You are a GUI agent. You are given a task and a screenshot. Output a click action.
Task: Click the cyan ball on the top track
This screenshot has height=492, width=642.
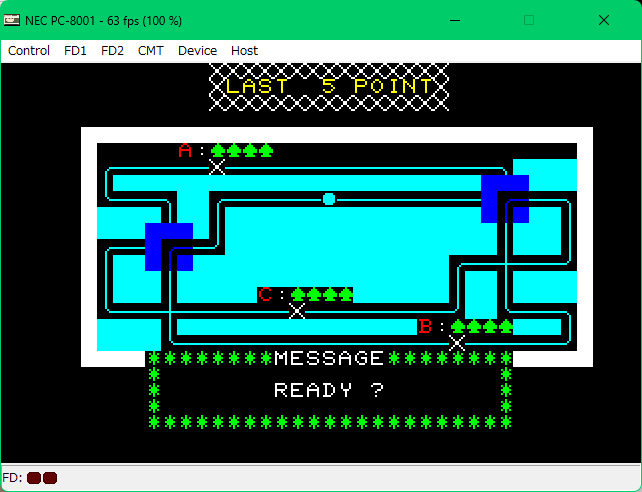(x=329, y=199)
